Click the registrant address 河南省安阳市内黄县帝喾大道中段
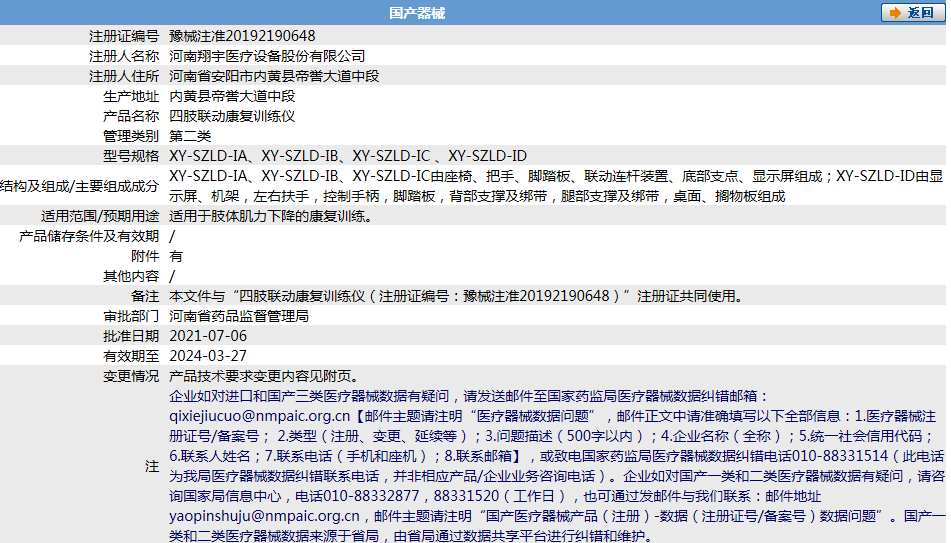 274,76
